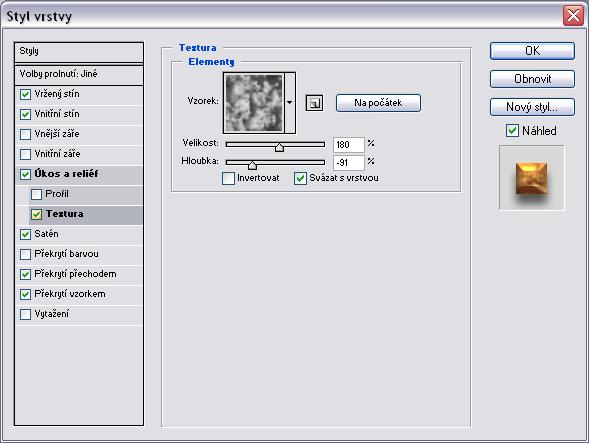Image resolution: width=589 pixels, height=443 pixels.
Task: Select the Styly list item
Action: tap(79, 52)
